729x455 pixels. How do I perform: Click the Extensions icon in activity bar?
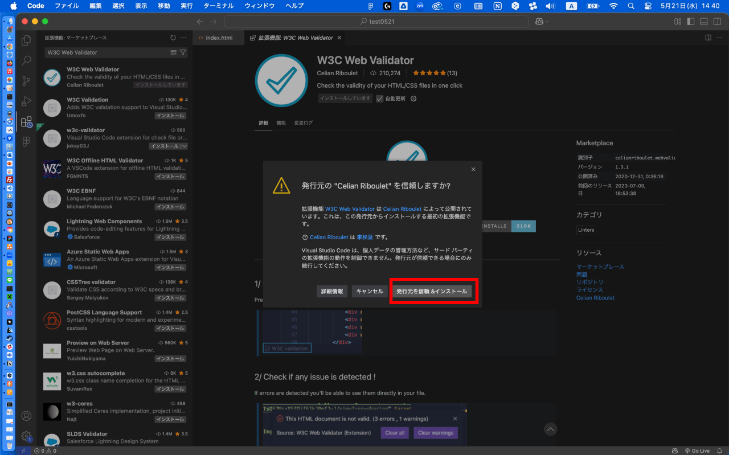(27, 121)
